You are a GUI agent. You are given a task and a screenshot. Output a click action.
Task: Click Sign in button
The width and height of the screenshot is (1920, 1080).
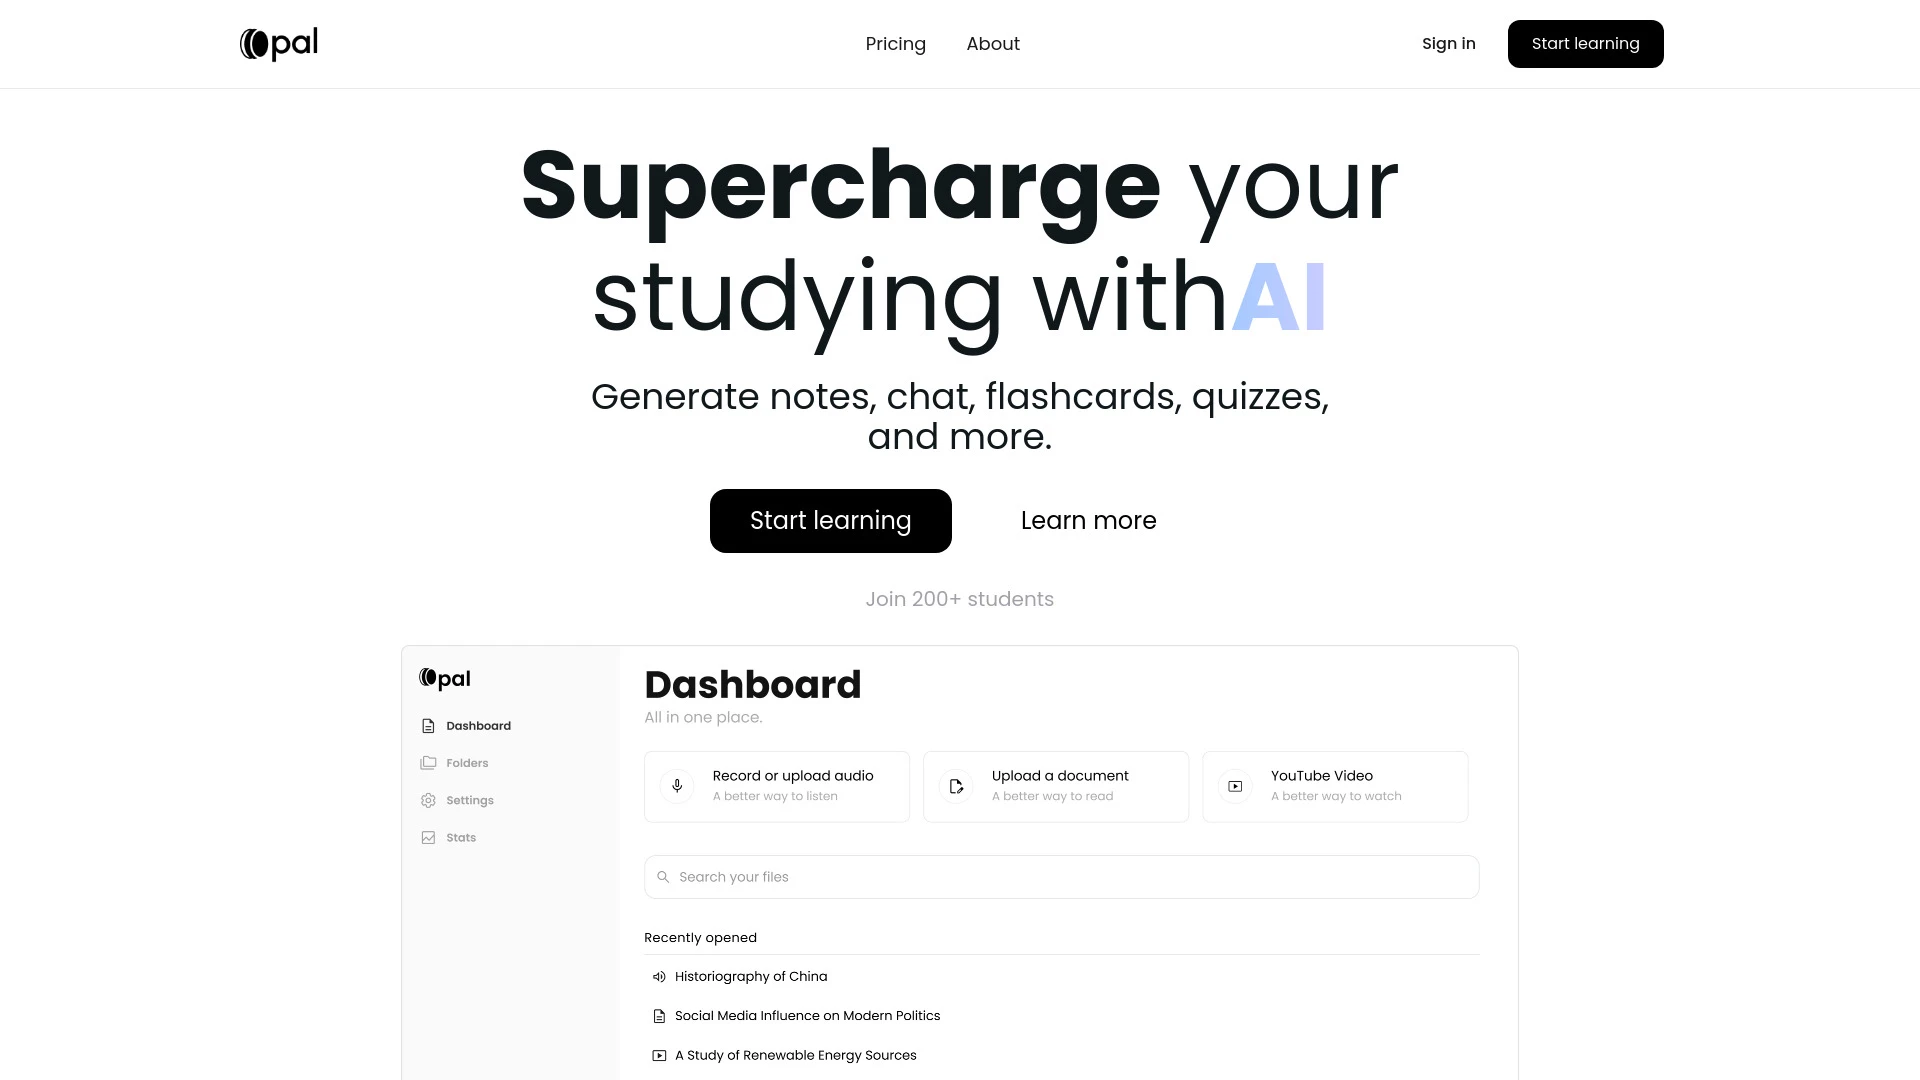click(x=1448, y=44)
